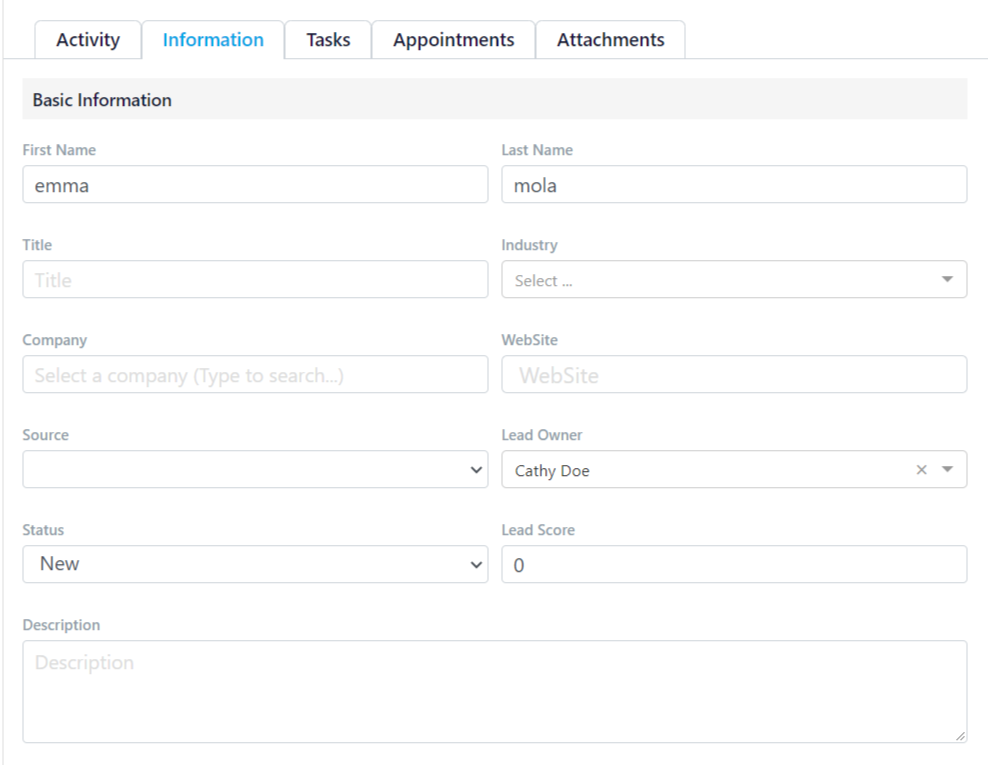Click the Description label
This screenshot has width=988, height=765.
click(x=61, y=625)
